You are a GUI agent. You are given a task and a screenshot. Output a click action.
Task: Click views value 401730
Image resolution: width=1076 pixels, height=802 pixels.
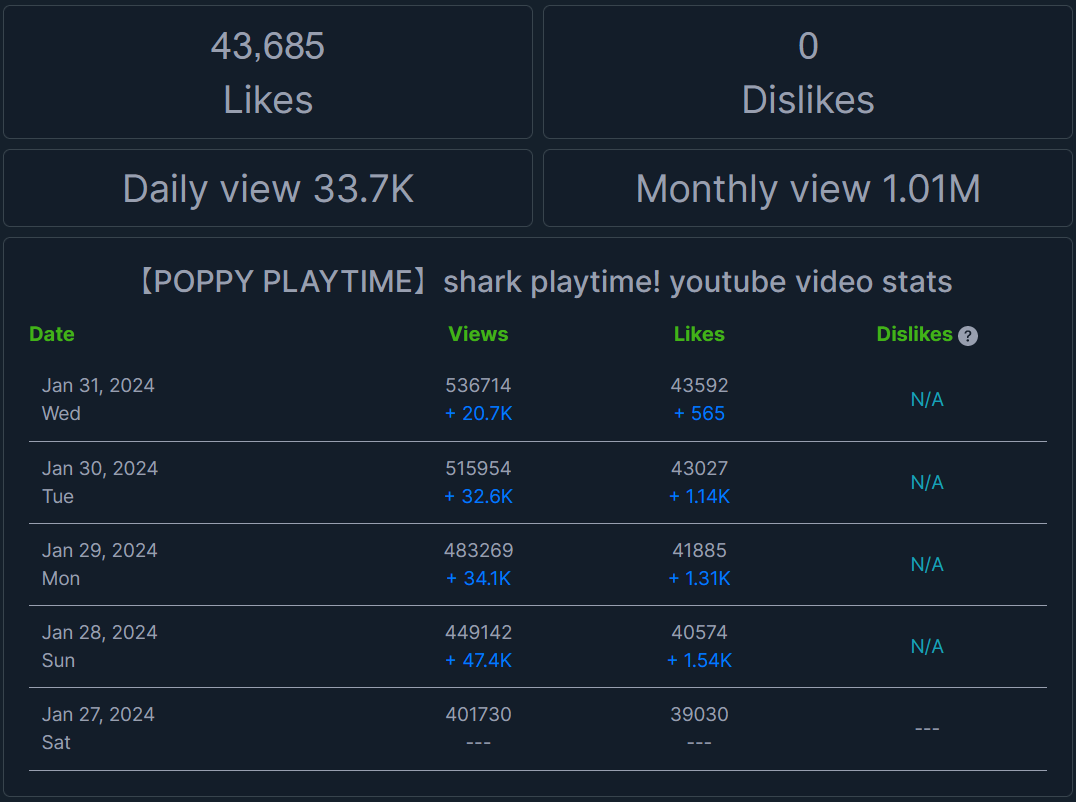[x=478, y=714]
